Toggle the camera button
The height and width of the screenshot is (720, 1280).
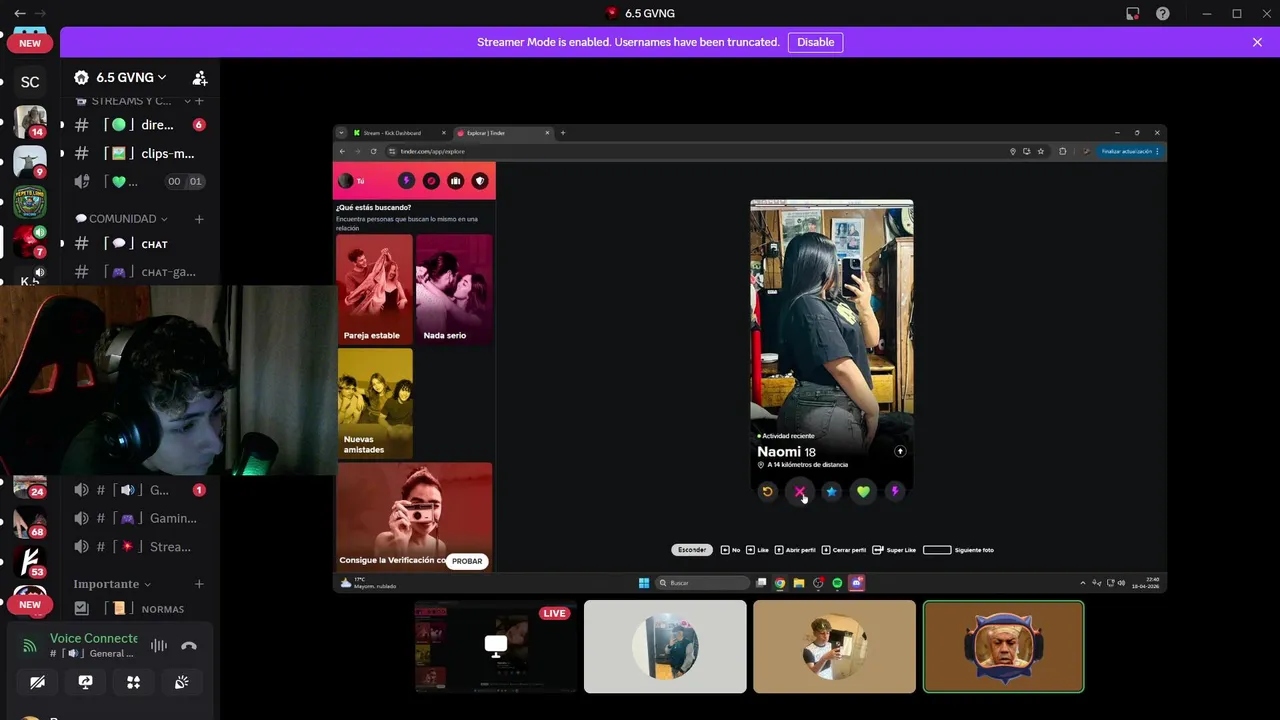(37, 682)
